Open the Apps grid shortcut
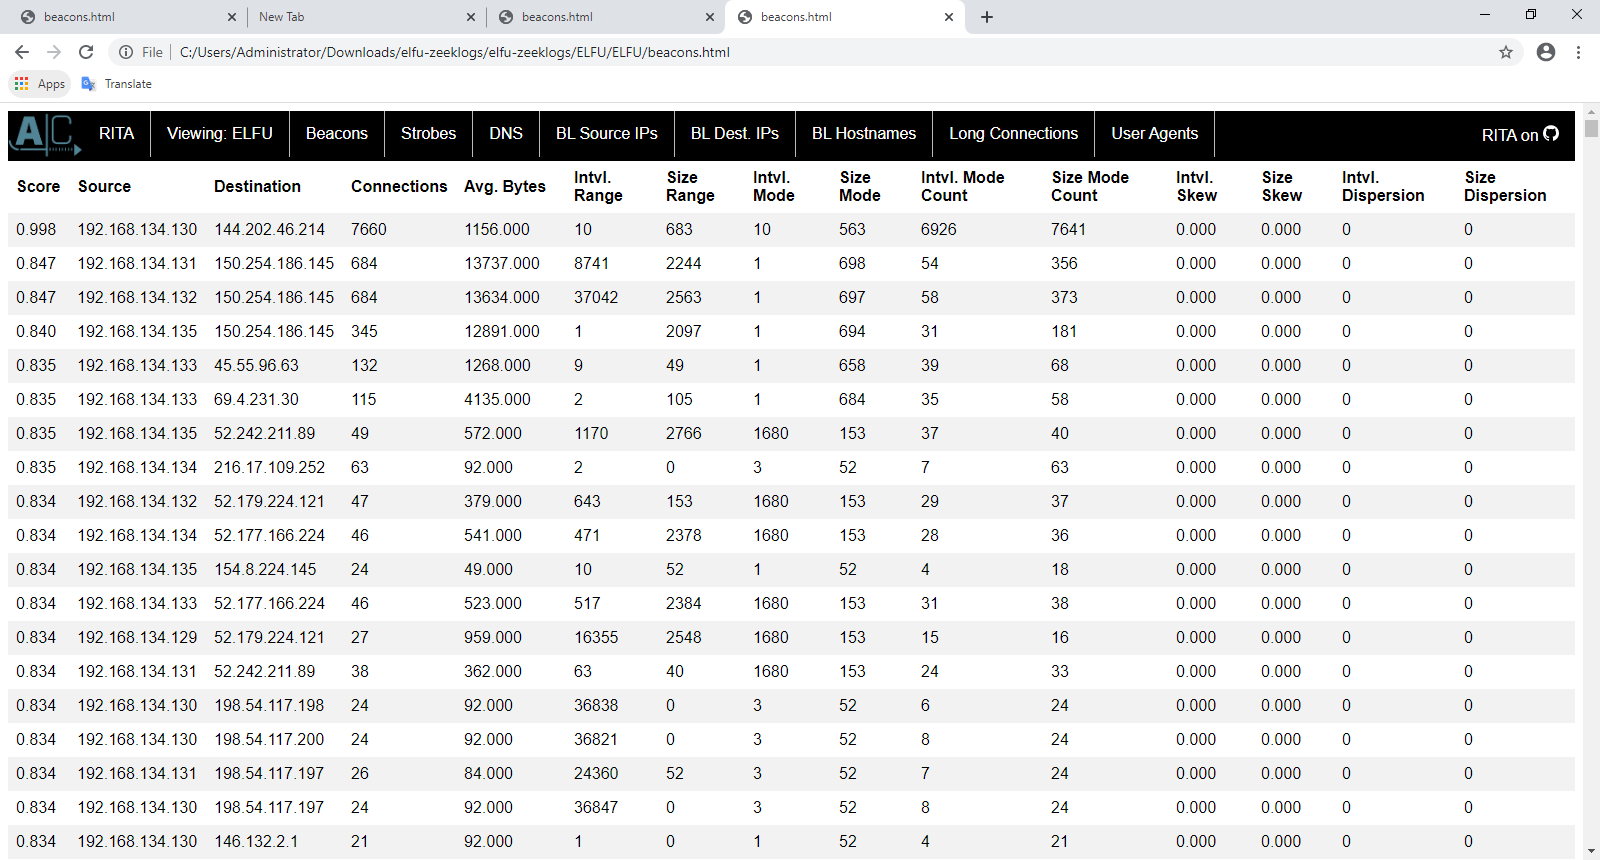This screenshot has width=1600, height=860. pyautogui.click(x=40, y=84)
